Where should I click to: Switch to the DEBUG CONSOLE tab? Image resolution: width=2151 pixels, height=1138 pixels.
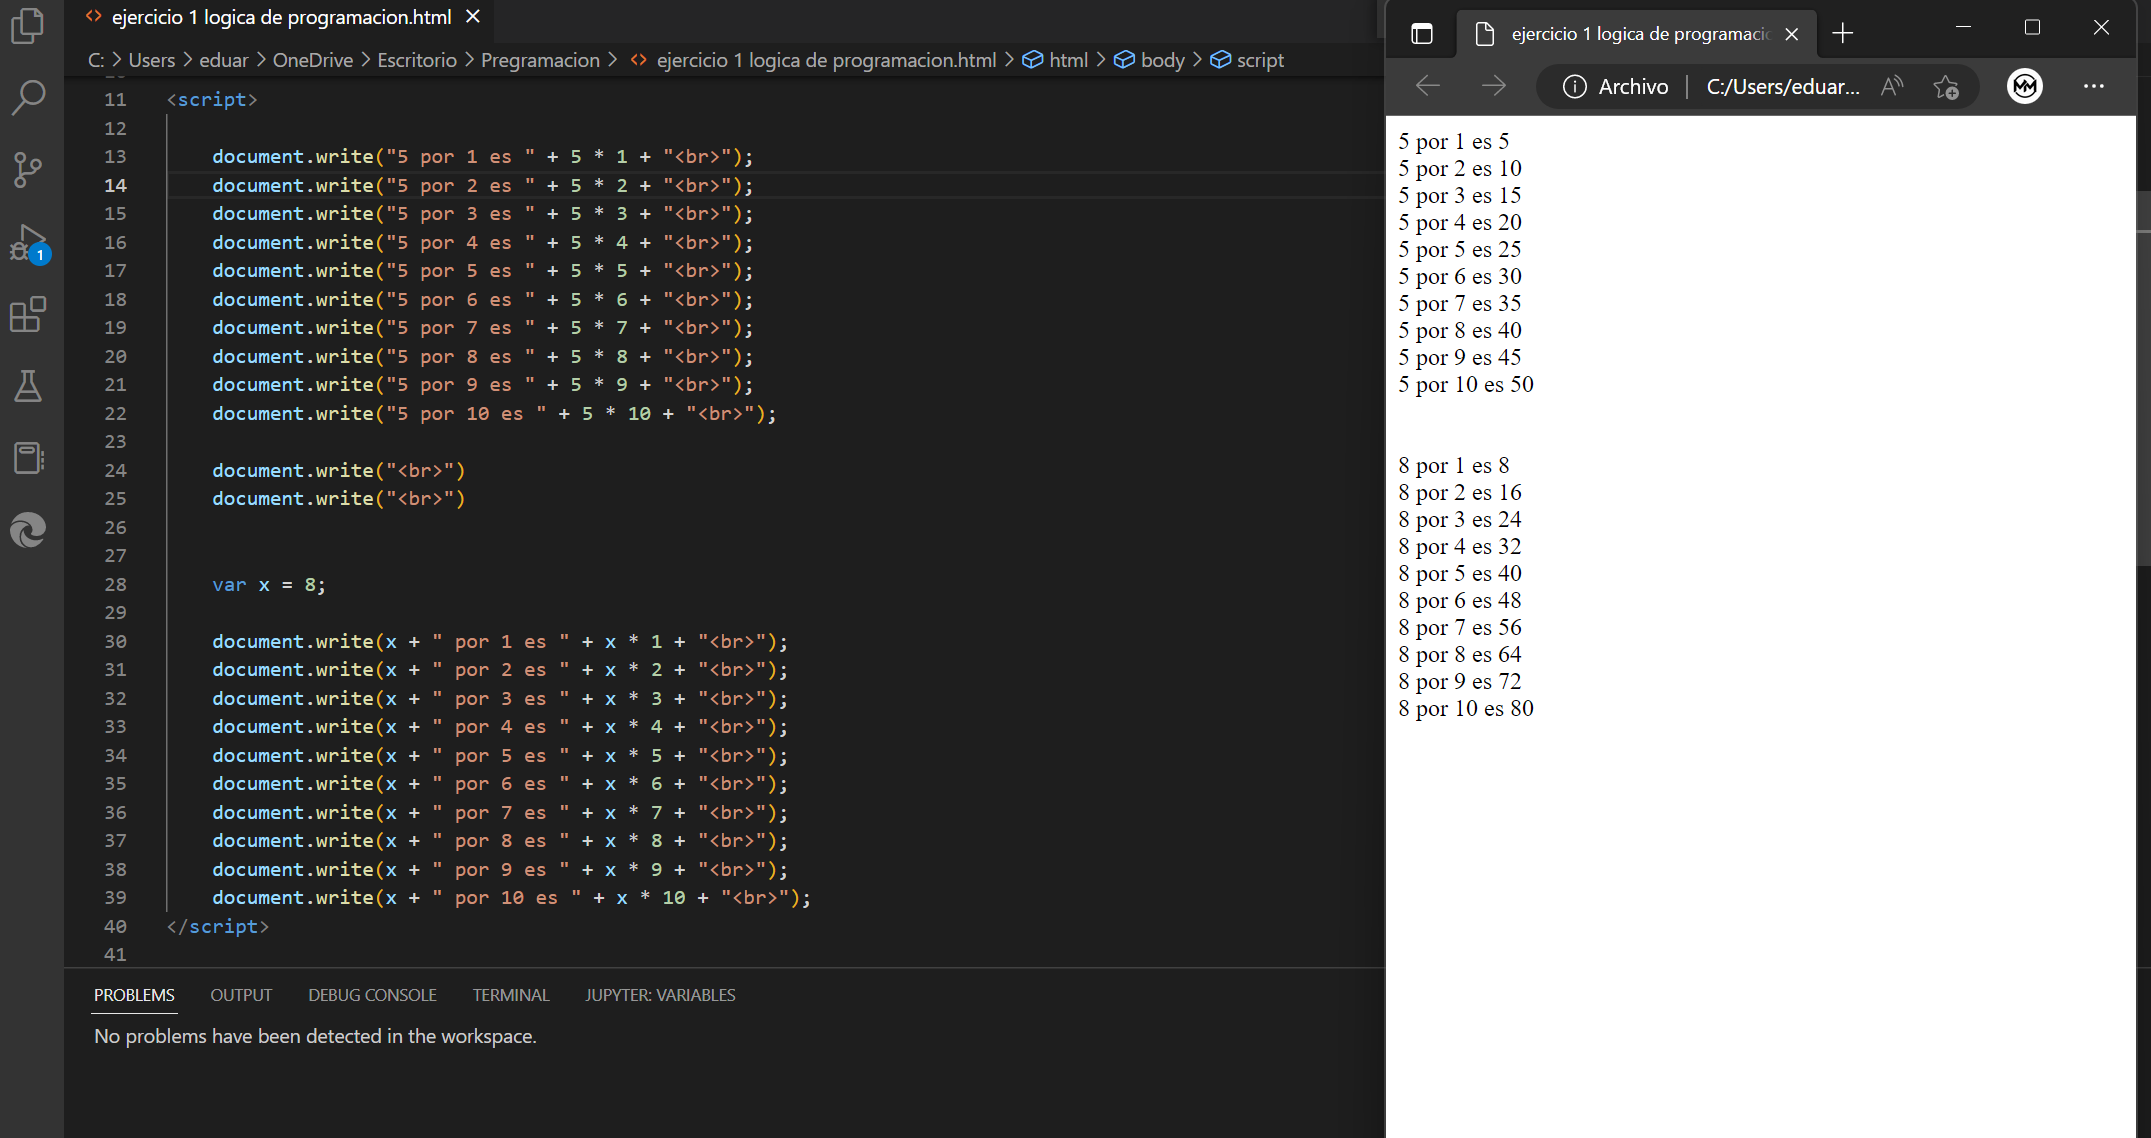coord(372,995)
